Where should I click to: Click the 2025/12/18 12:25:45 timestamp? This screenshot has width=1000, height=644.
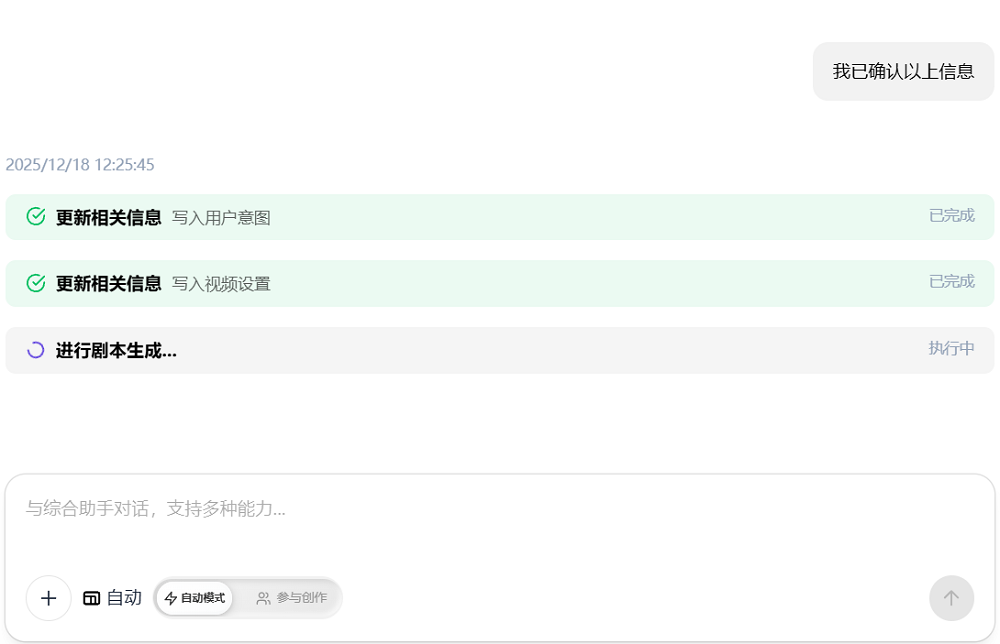point(80,165)
